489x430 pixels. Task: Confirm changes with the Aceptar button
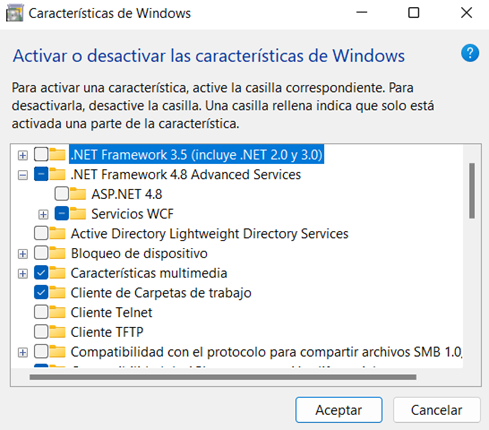tap(339, 410)
